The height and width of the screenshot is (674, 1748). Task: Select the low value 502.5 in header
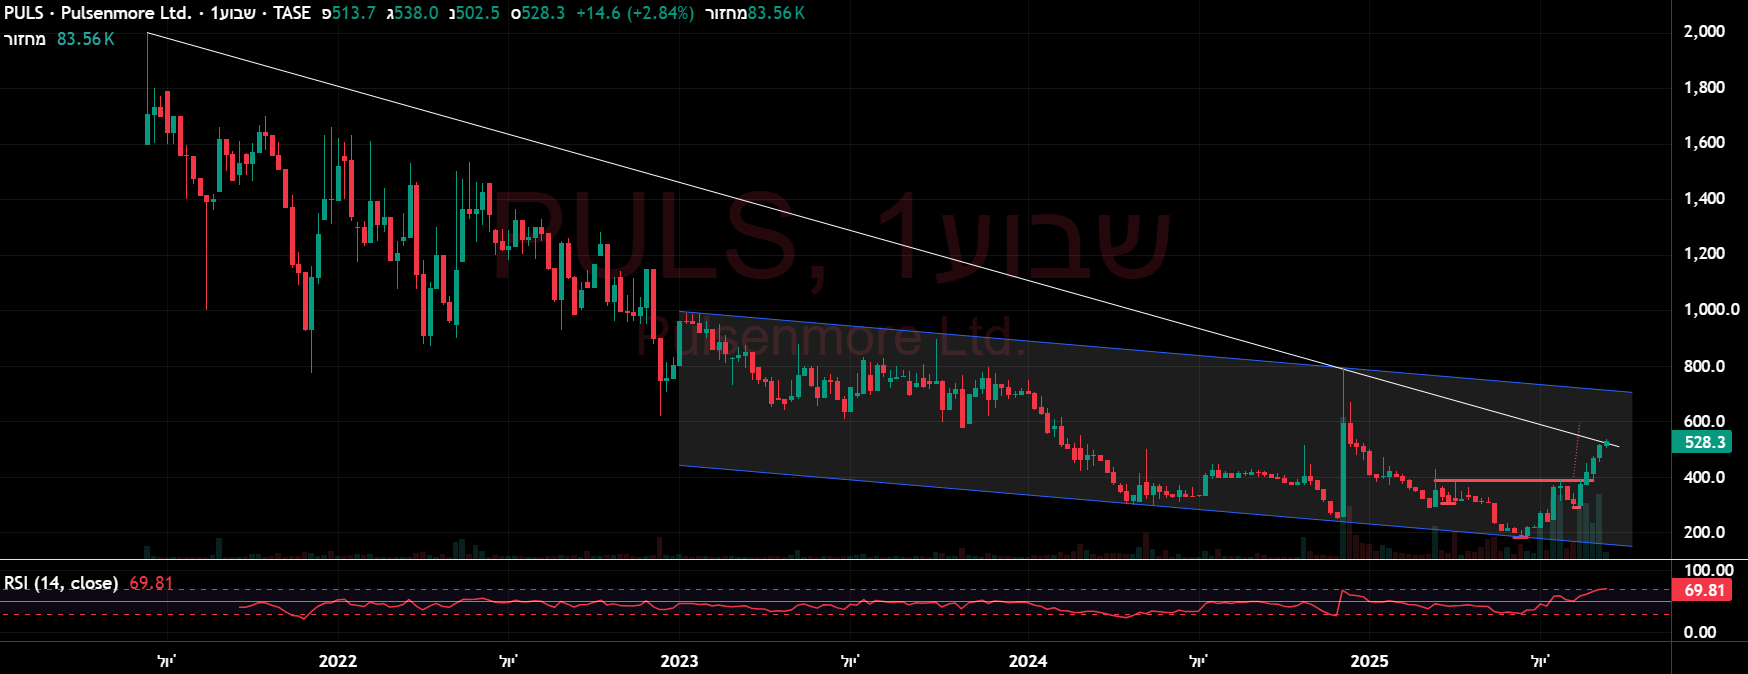point(478,13)
